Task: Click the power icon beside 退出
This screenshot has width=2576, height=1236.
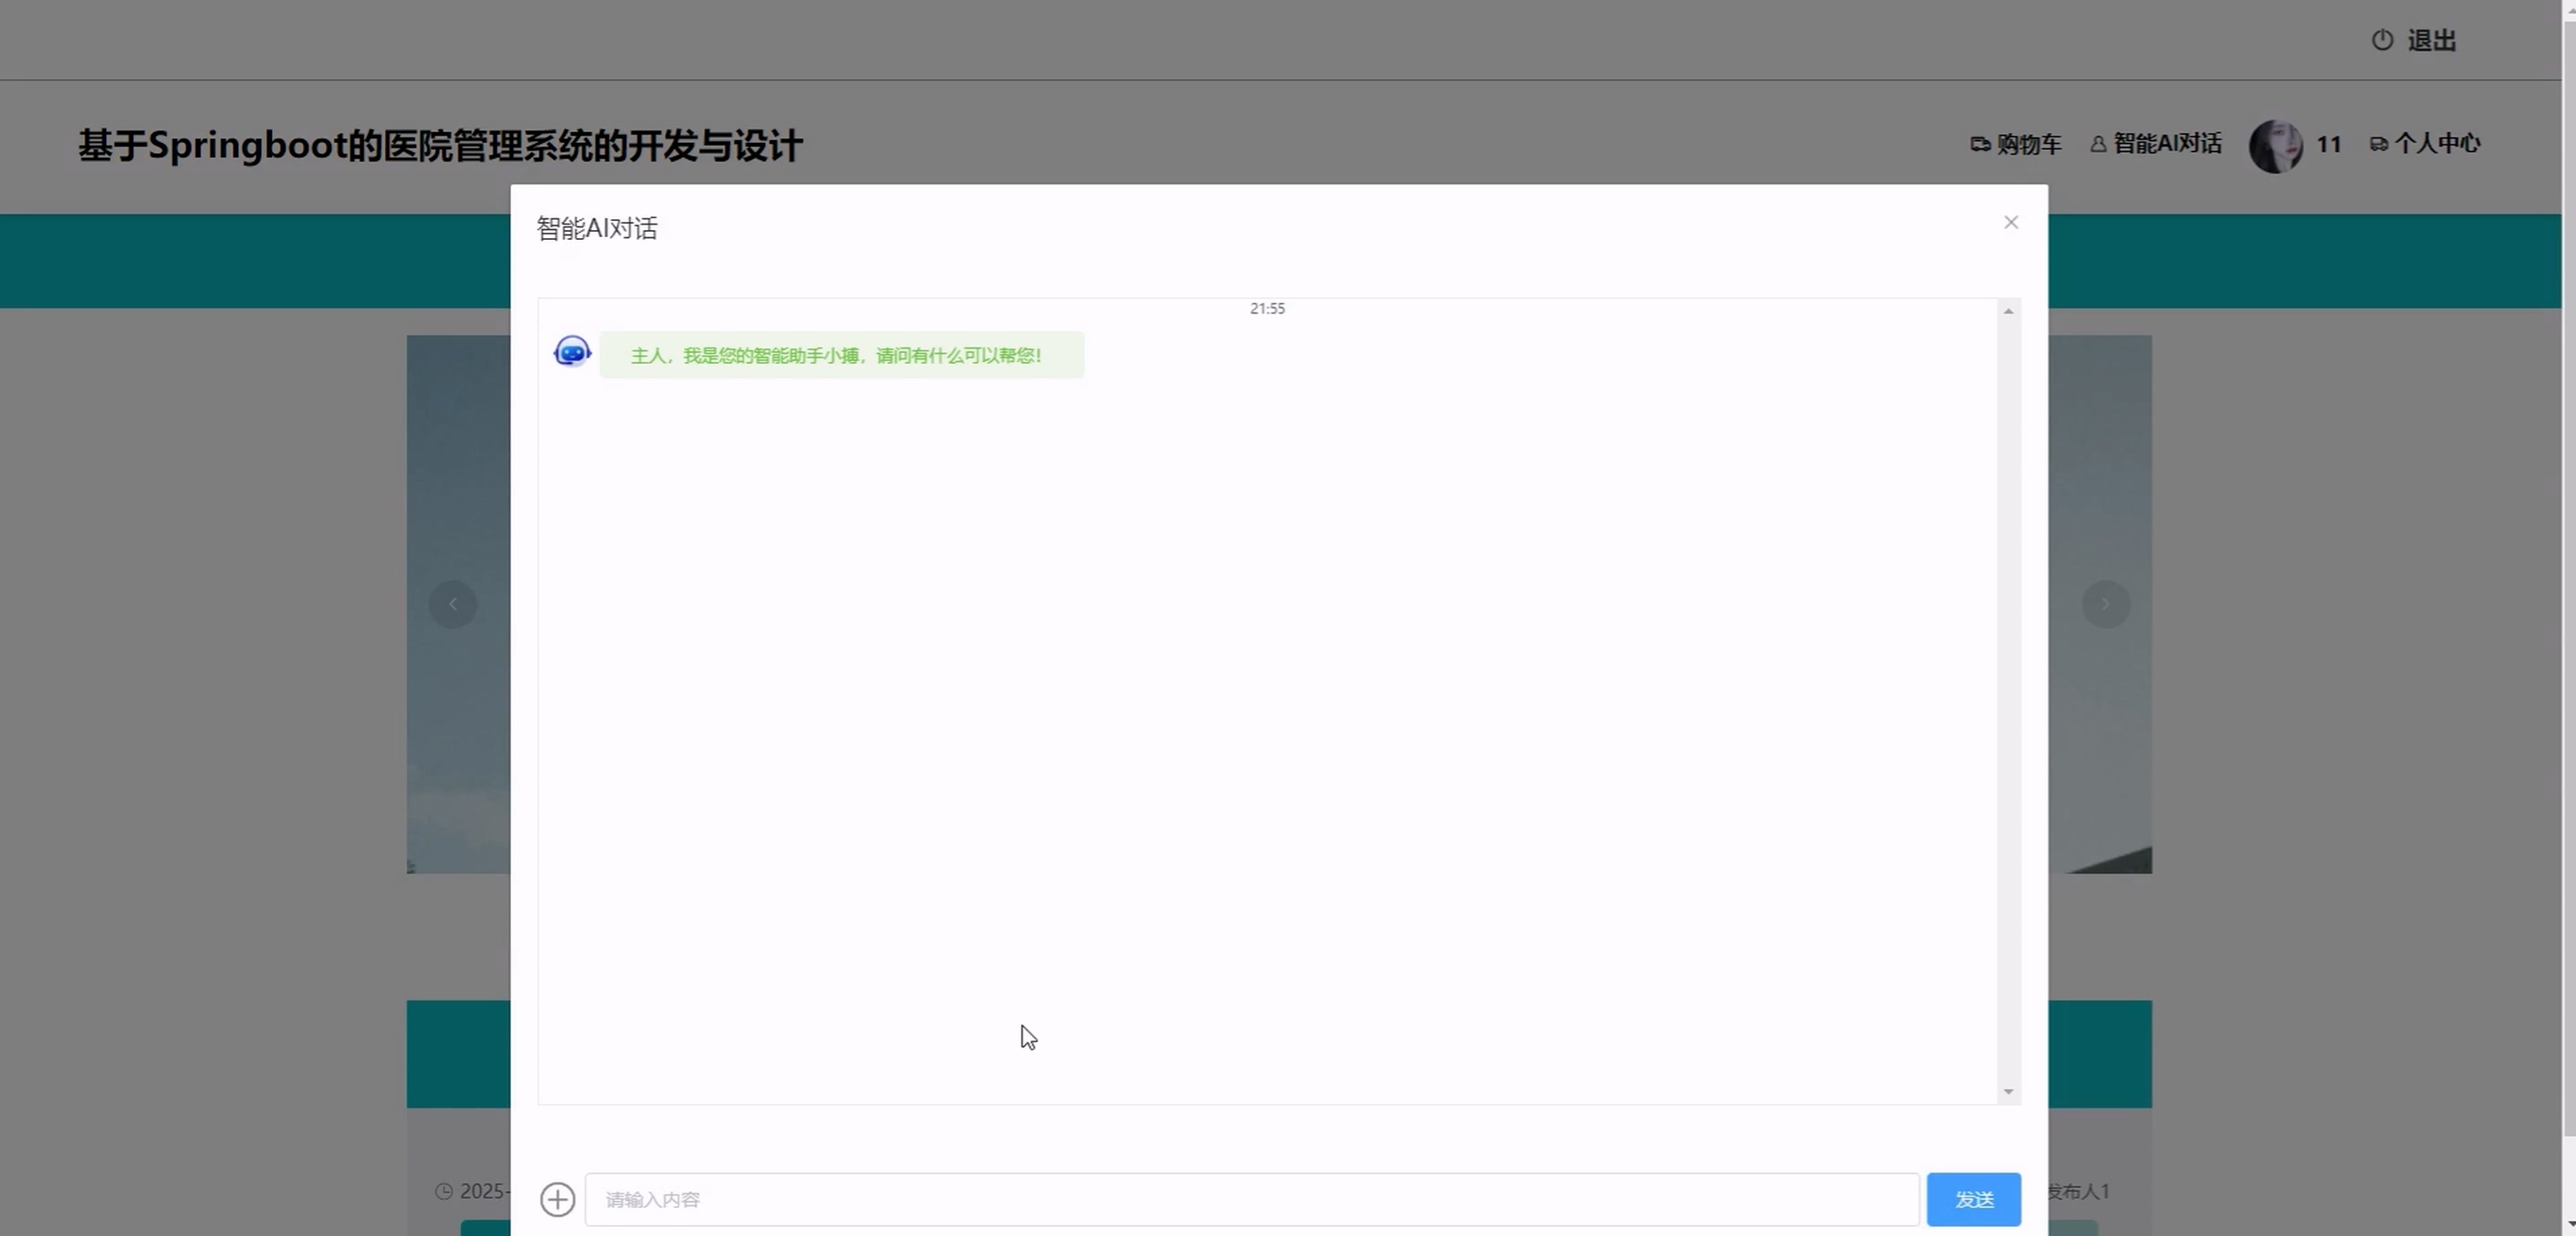Action: tap(2382, 40)
